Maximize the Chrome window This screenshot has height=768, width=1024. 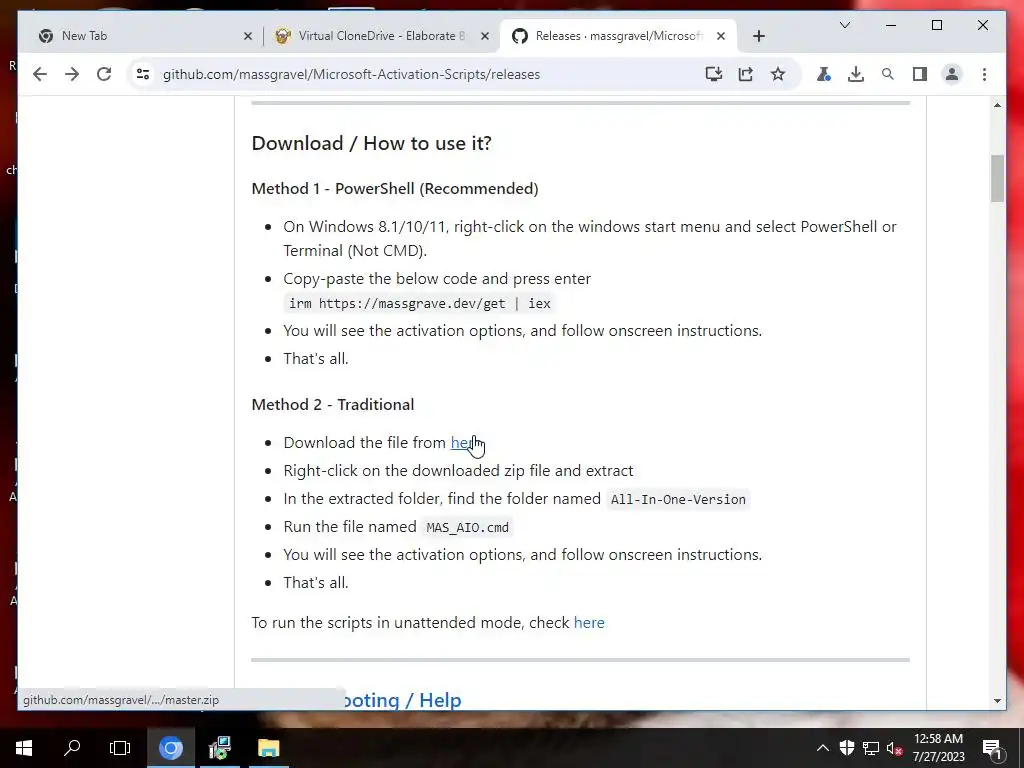coord(936,25)
